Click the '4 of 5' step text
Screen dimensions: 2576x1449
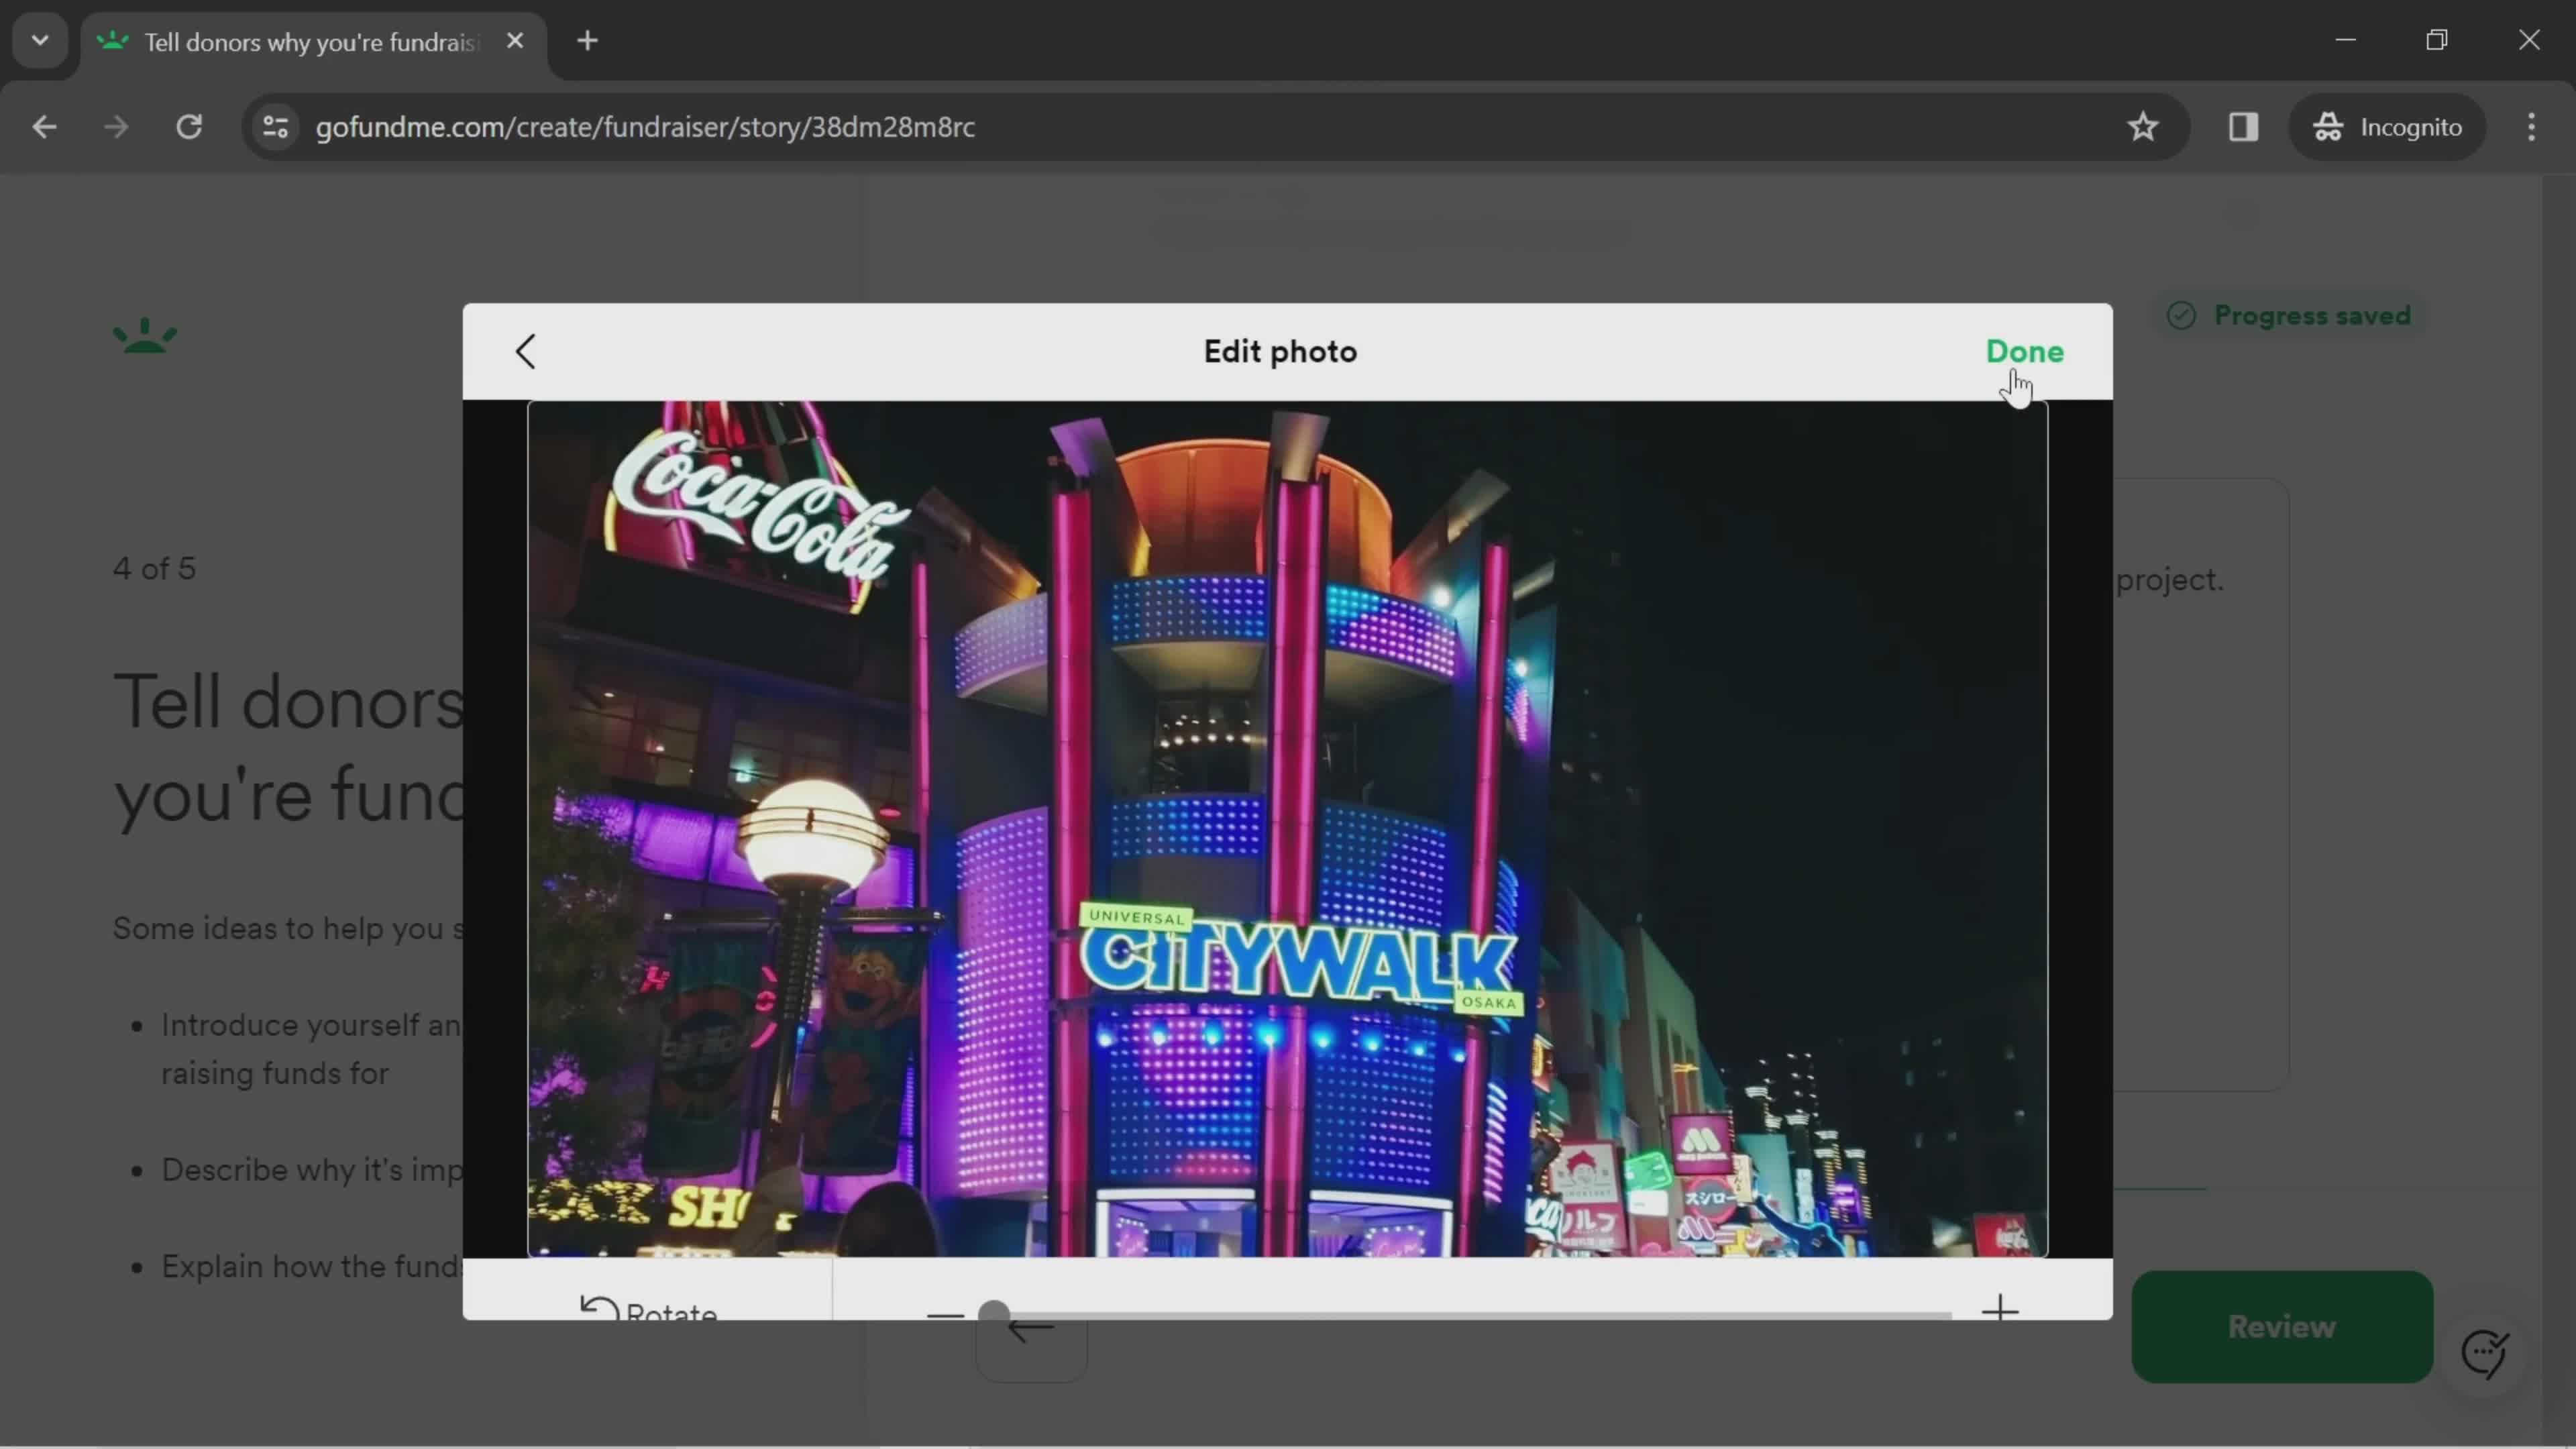[154, 568]
